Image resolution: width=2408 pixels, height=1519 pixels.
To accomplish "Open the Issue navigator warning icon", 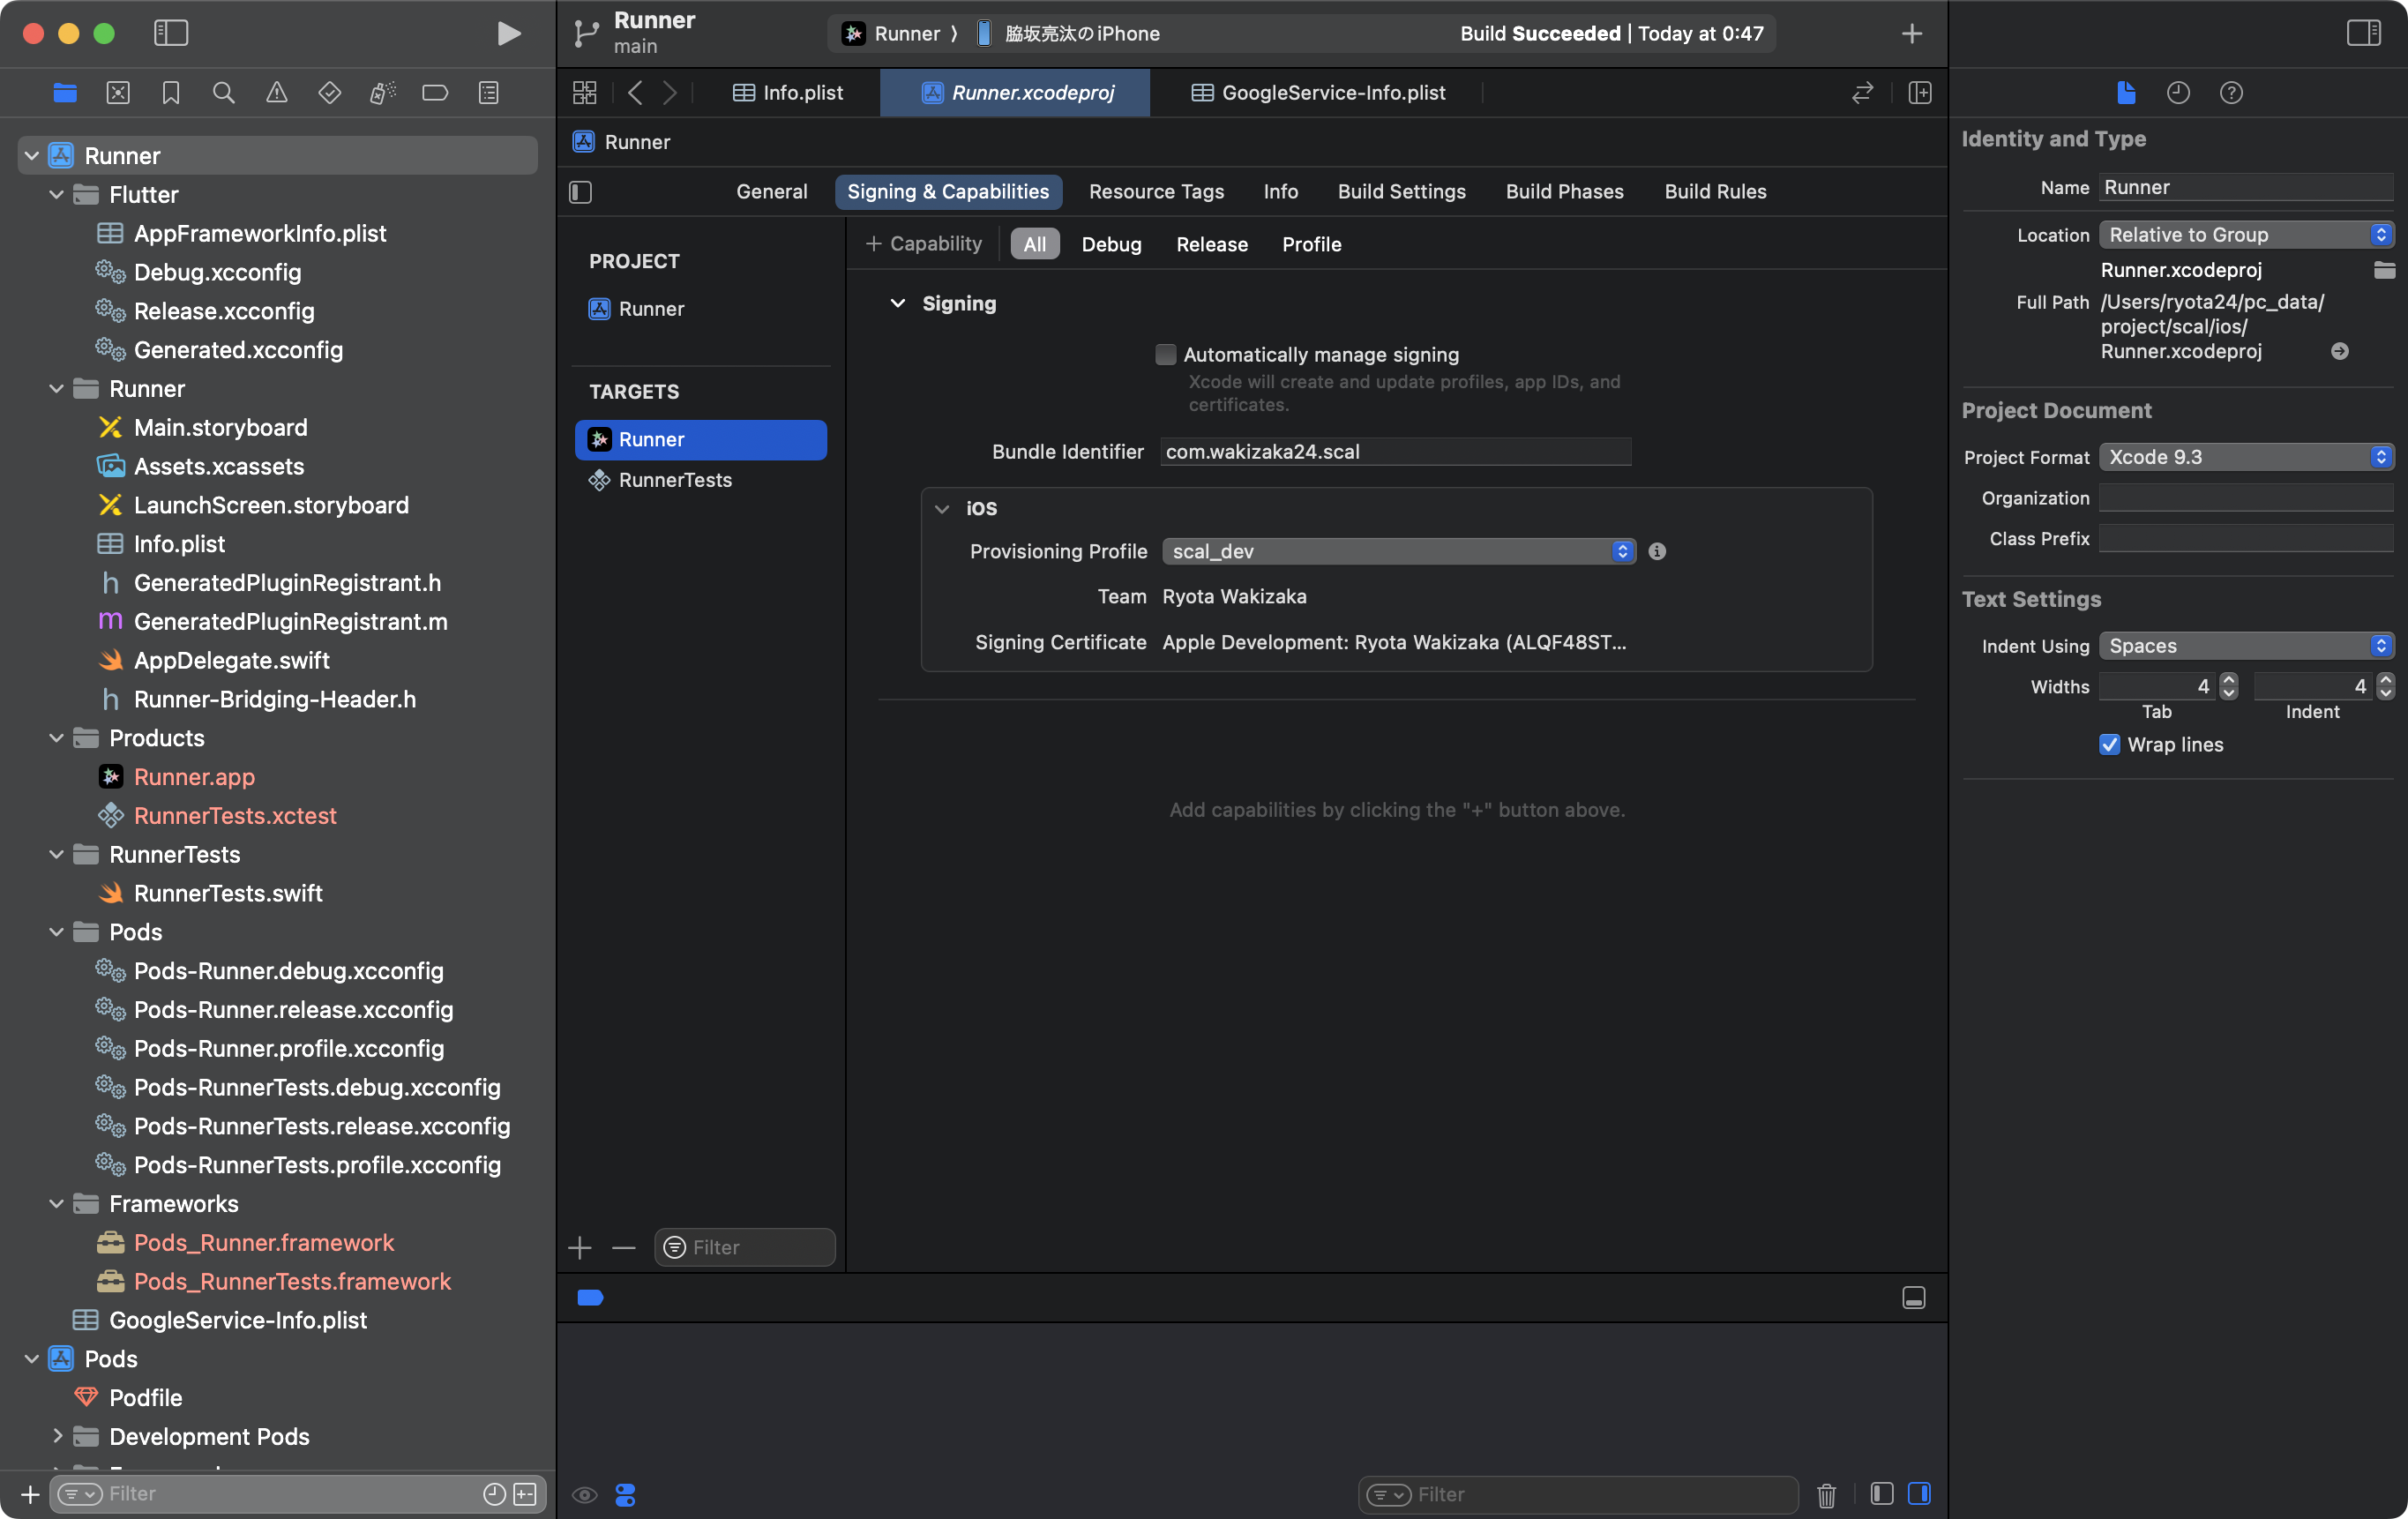I will pos(277,93).
